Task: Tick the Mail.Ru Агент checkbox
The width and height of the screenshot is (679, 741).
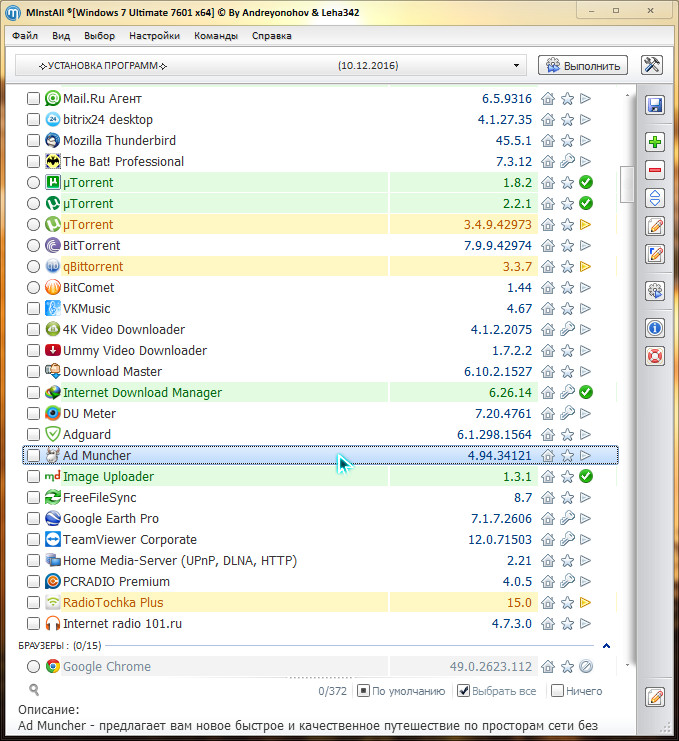Action: [33, 98]
